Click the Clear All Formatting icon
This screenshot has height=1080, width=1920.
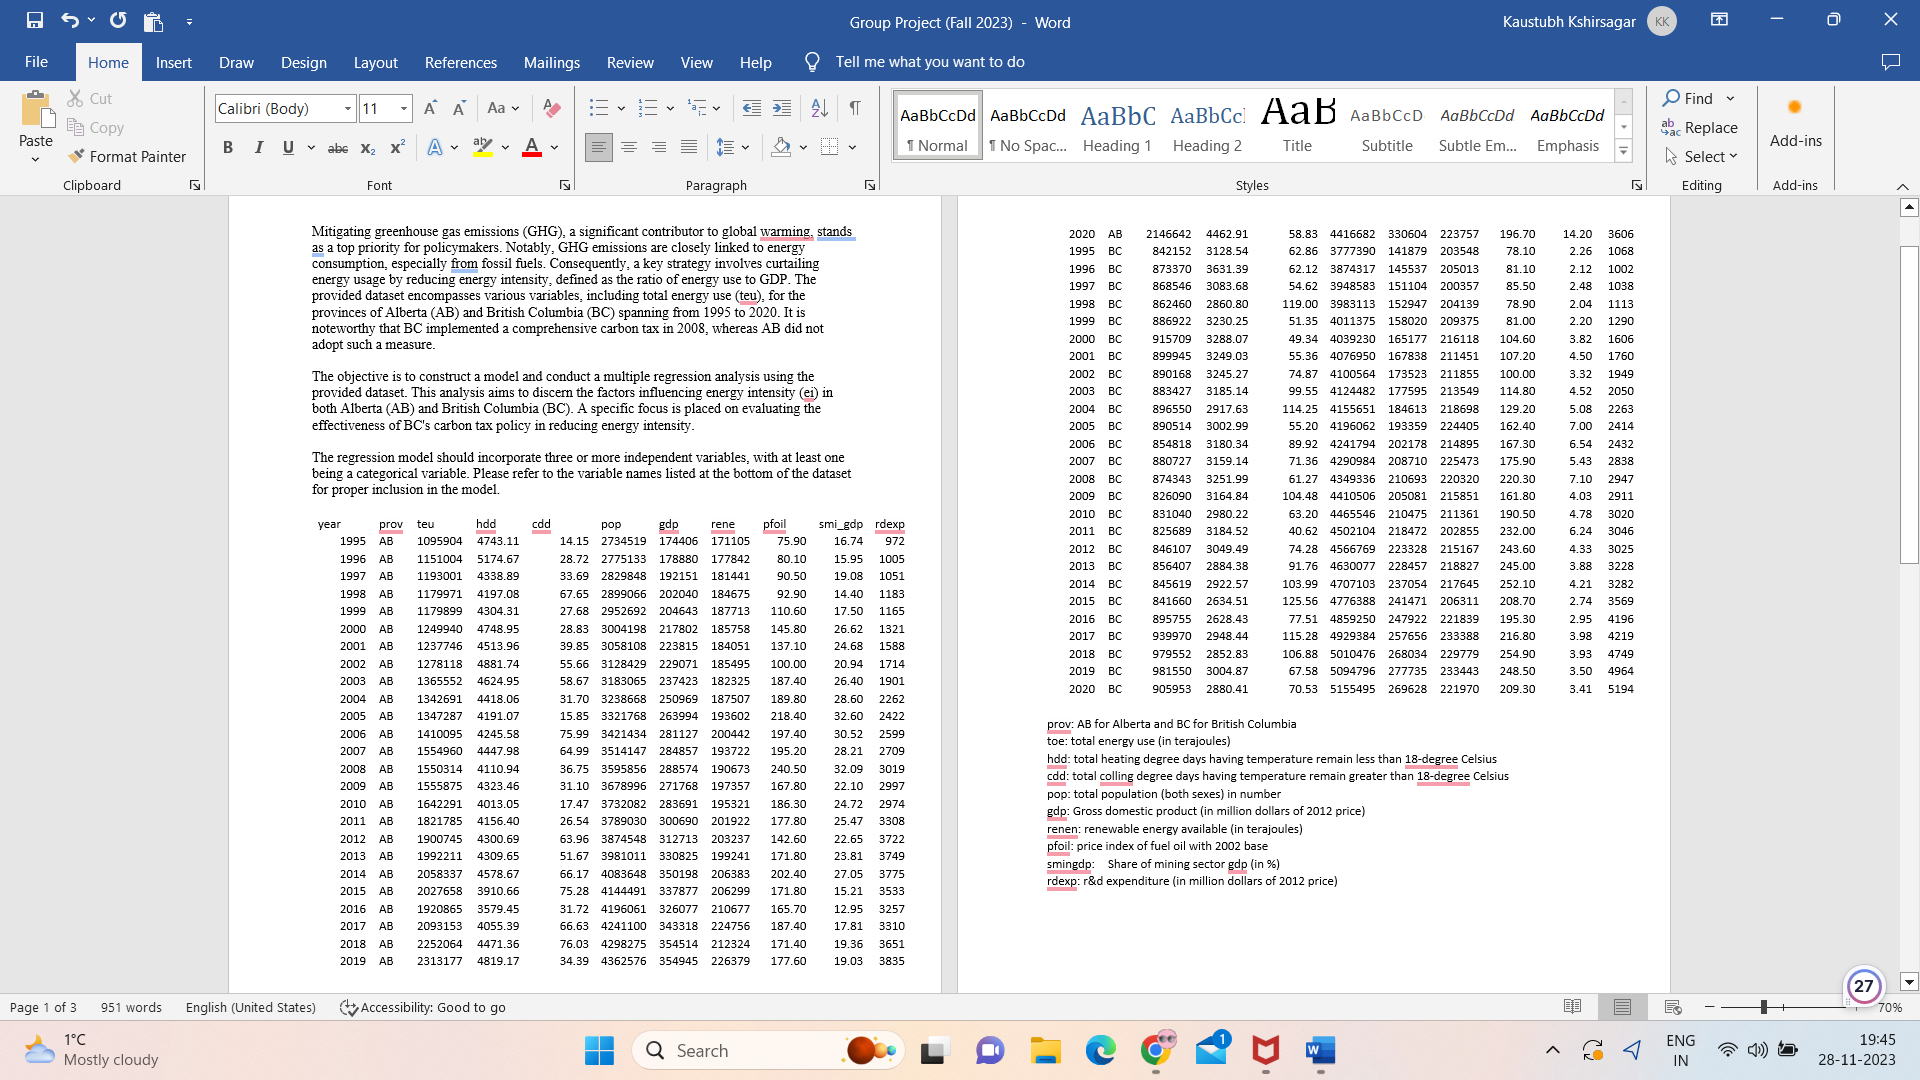(551, 108)
